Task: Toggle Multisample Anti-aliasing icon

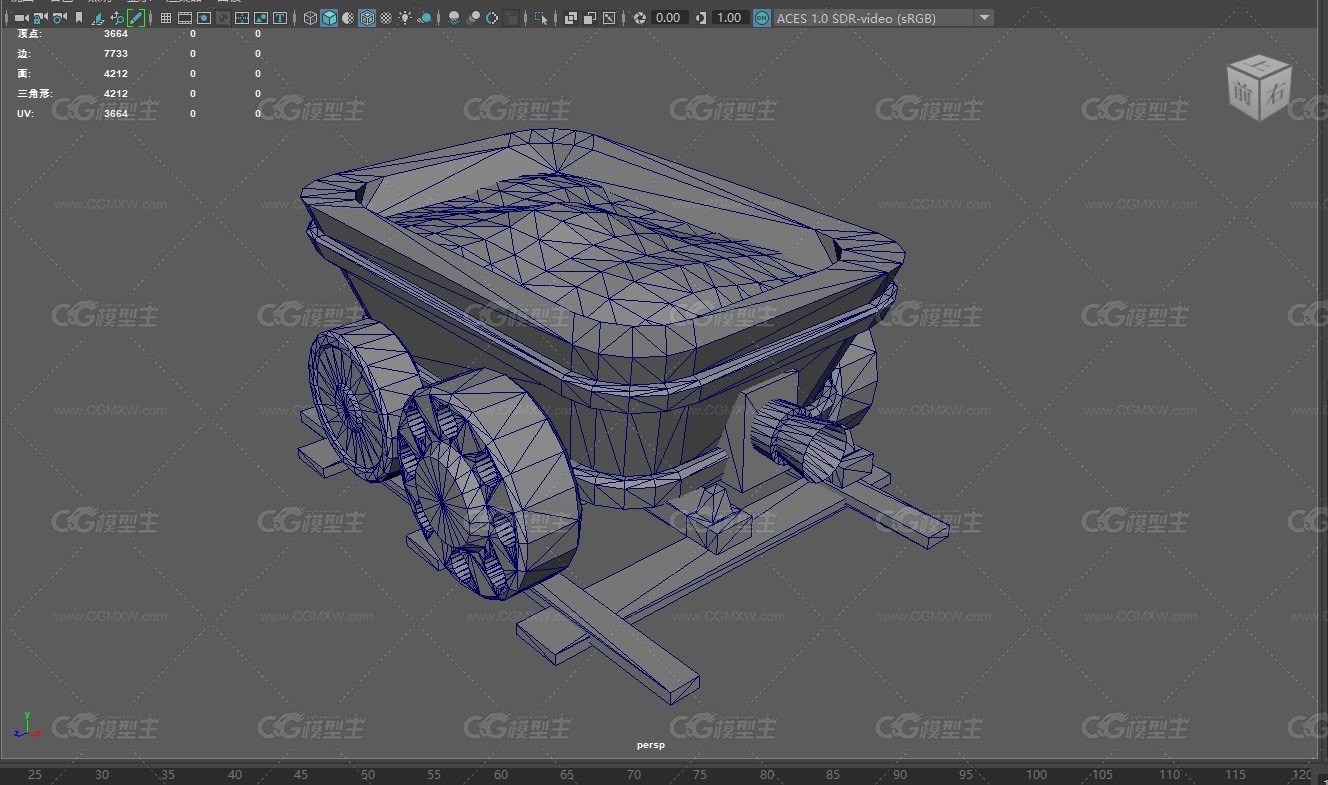Action: point(492,18)
